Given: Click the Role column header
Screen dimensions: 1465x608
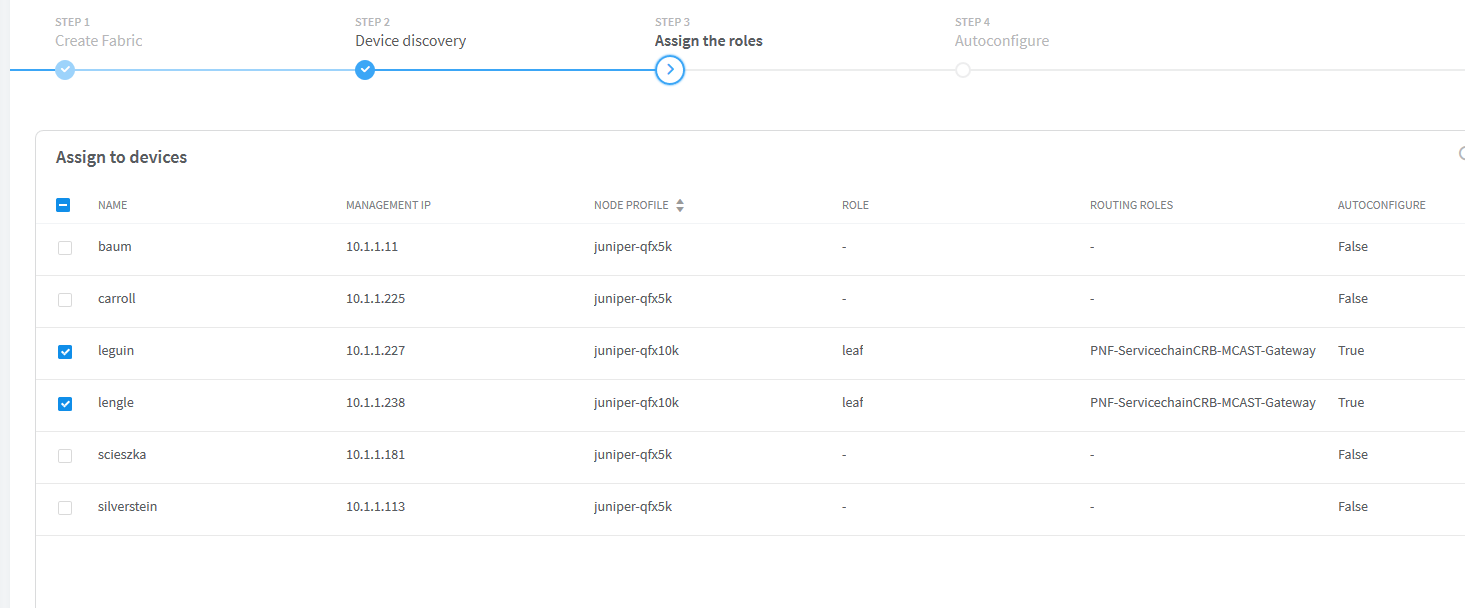Looking at the screenshot, I should pyautogui.click(x=855, y=205).
